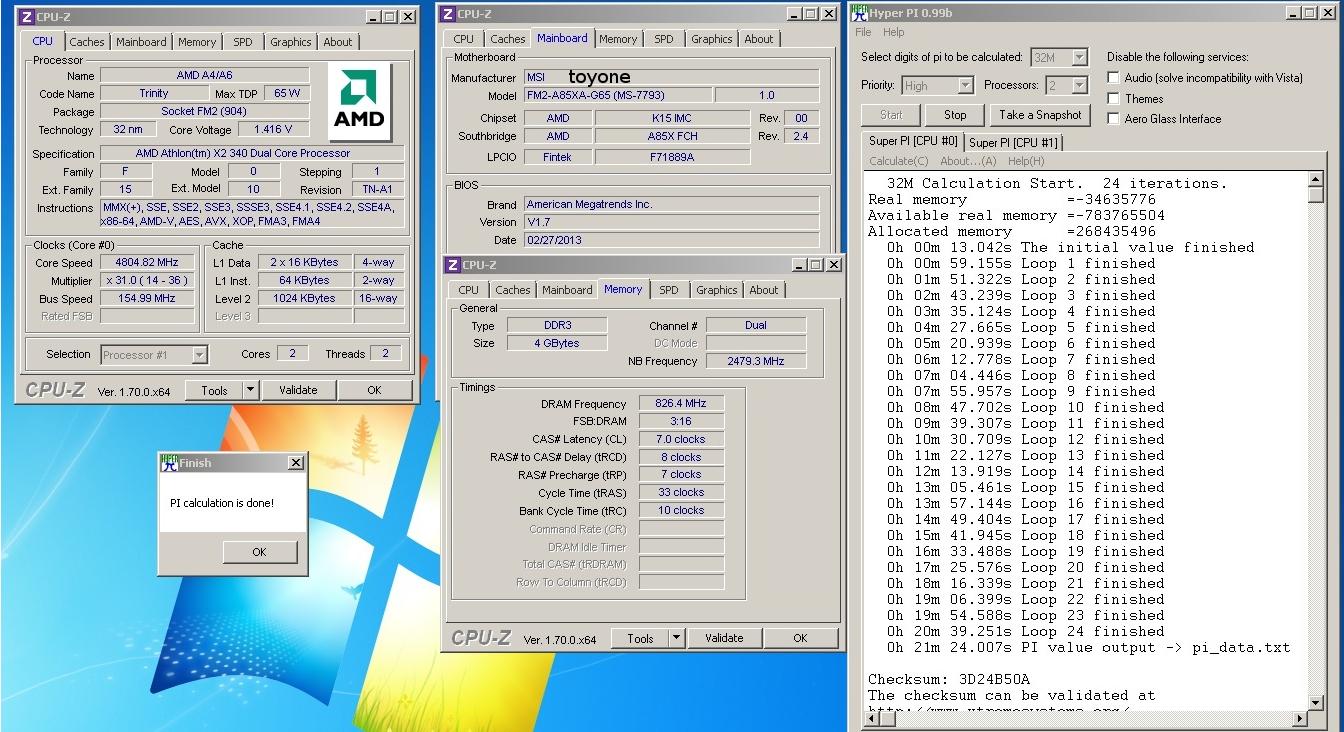1344x732 pixels.
Task: Open the Hyper PI Help menu
Action: [893, 32]
